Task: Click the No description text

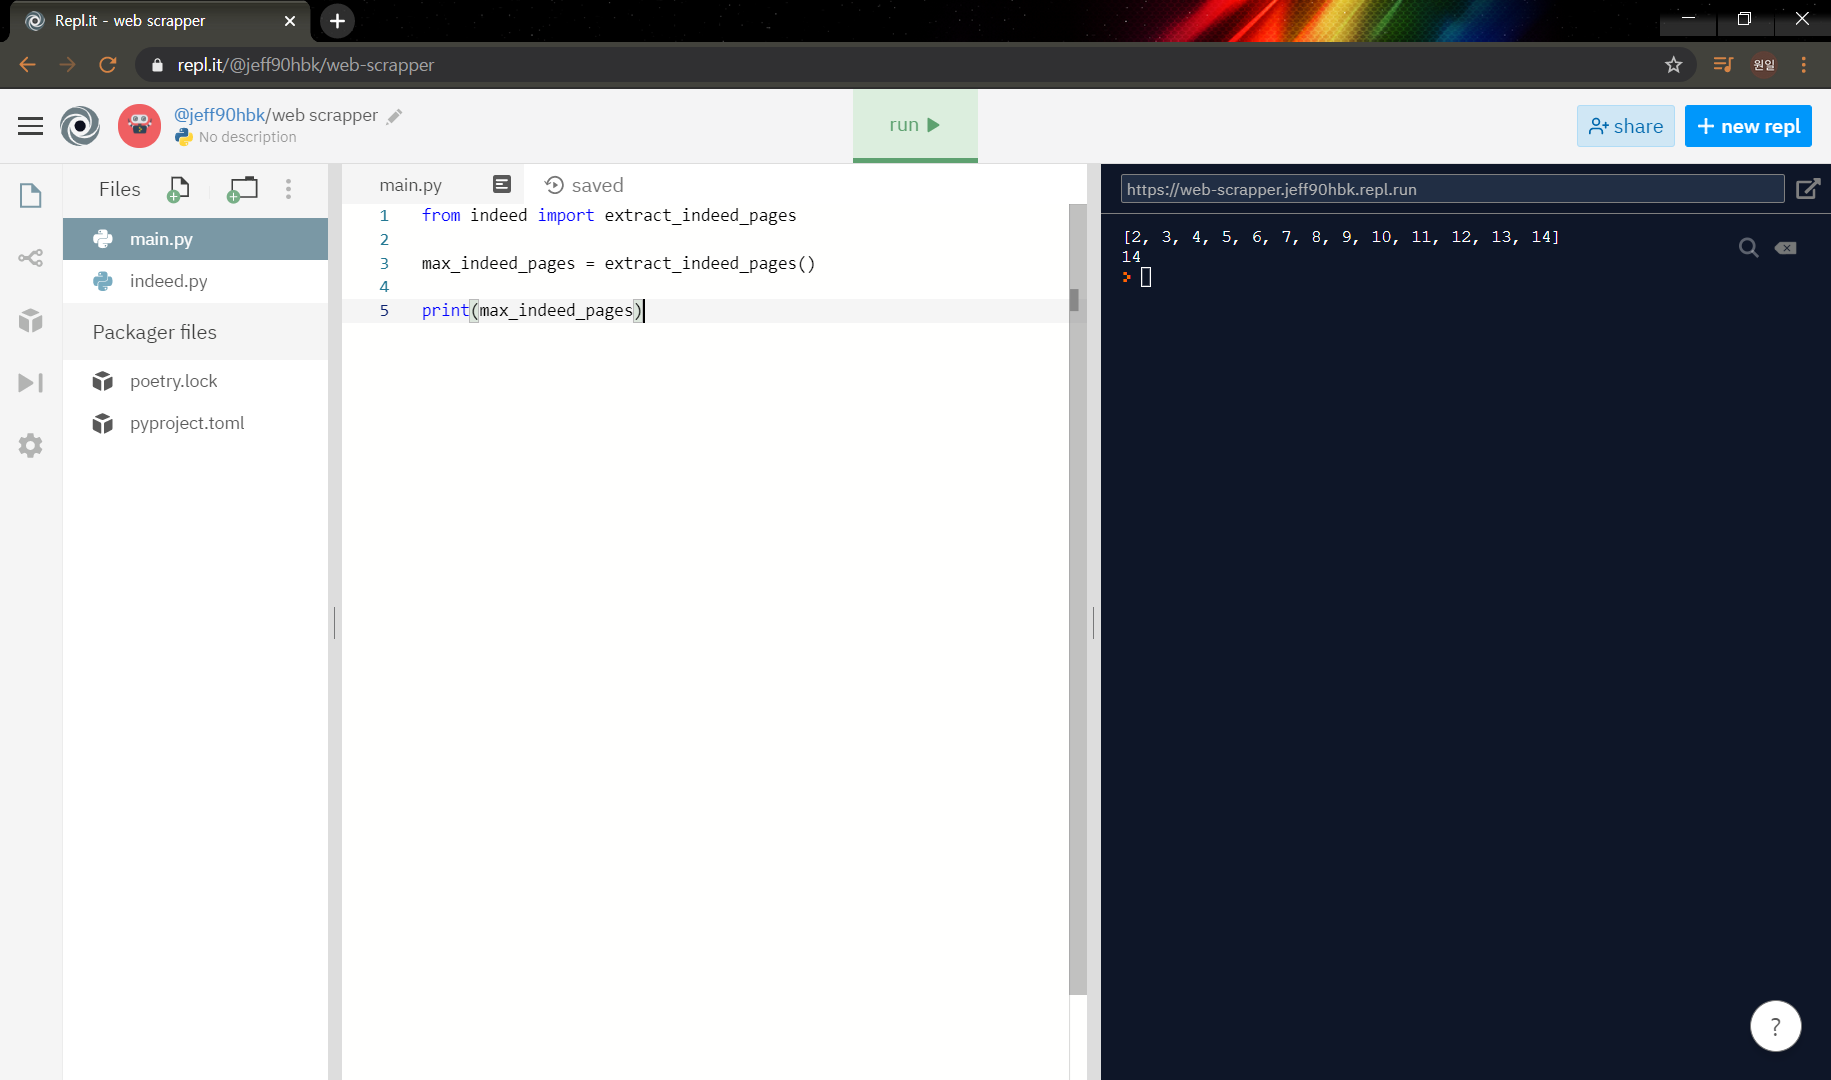Action: click(x=247, y=137)
